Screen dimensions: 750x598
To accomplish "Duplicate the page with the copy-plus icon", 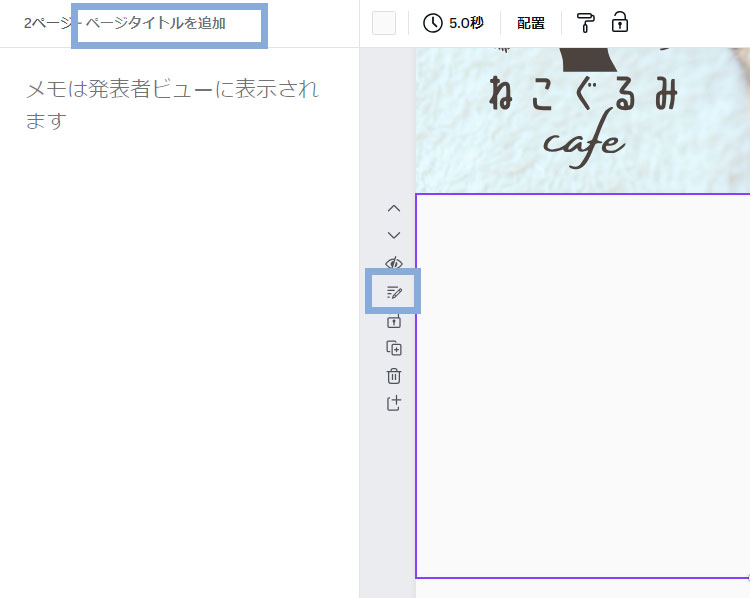I will 394,348.
